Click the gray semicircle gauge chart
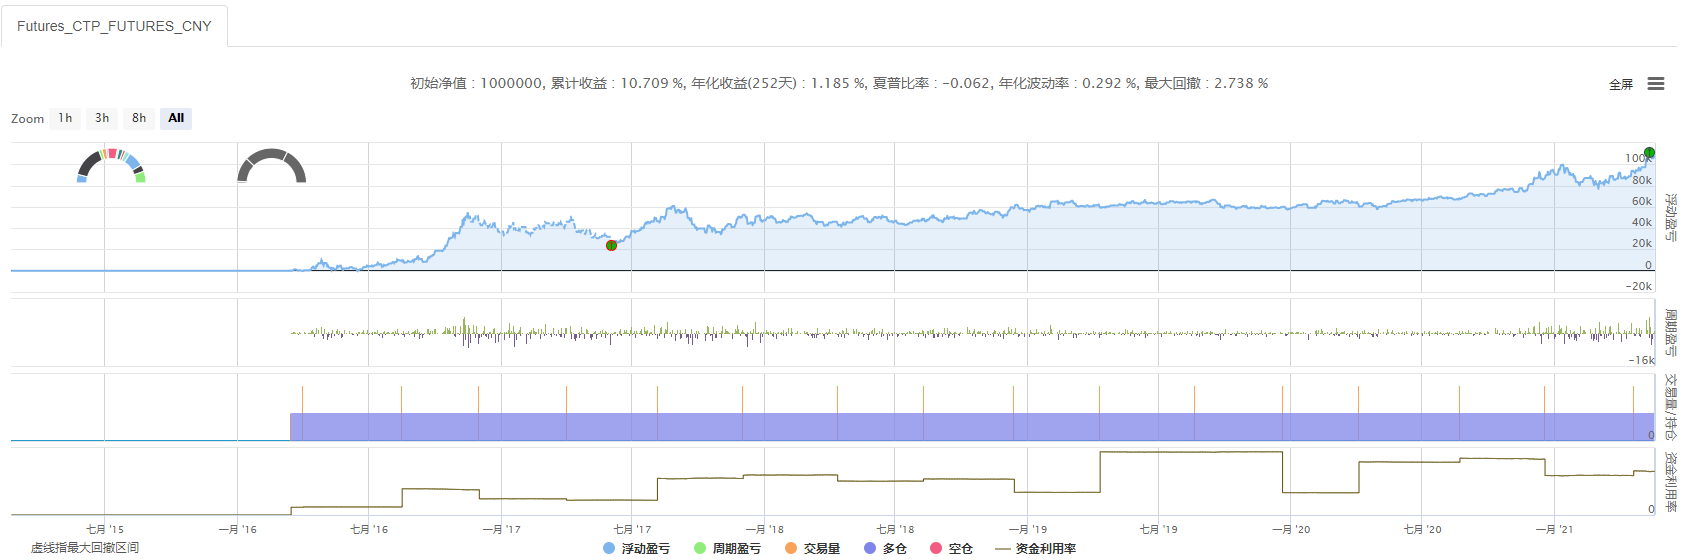Viewport: 1685px width, 560px height. click(271, 166)
